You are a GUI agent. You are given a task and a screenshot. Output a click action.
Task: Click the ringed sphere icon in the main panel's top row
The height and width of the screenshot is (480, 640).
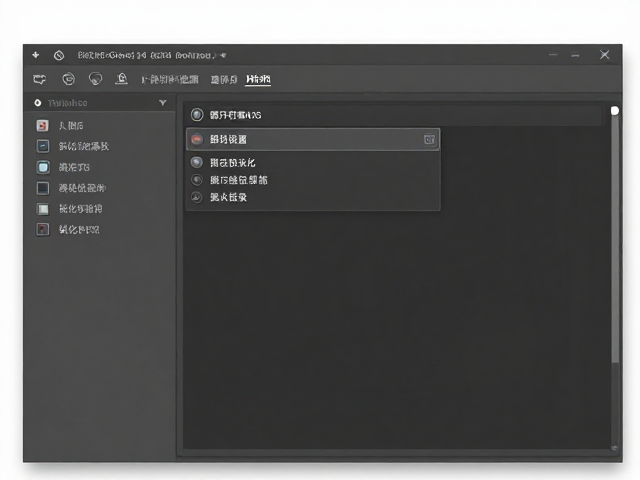197,115
